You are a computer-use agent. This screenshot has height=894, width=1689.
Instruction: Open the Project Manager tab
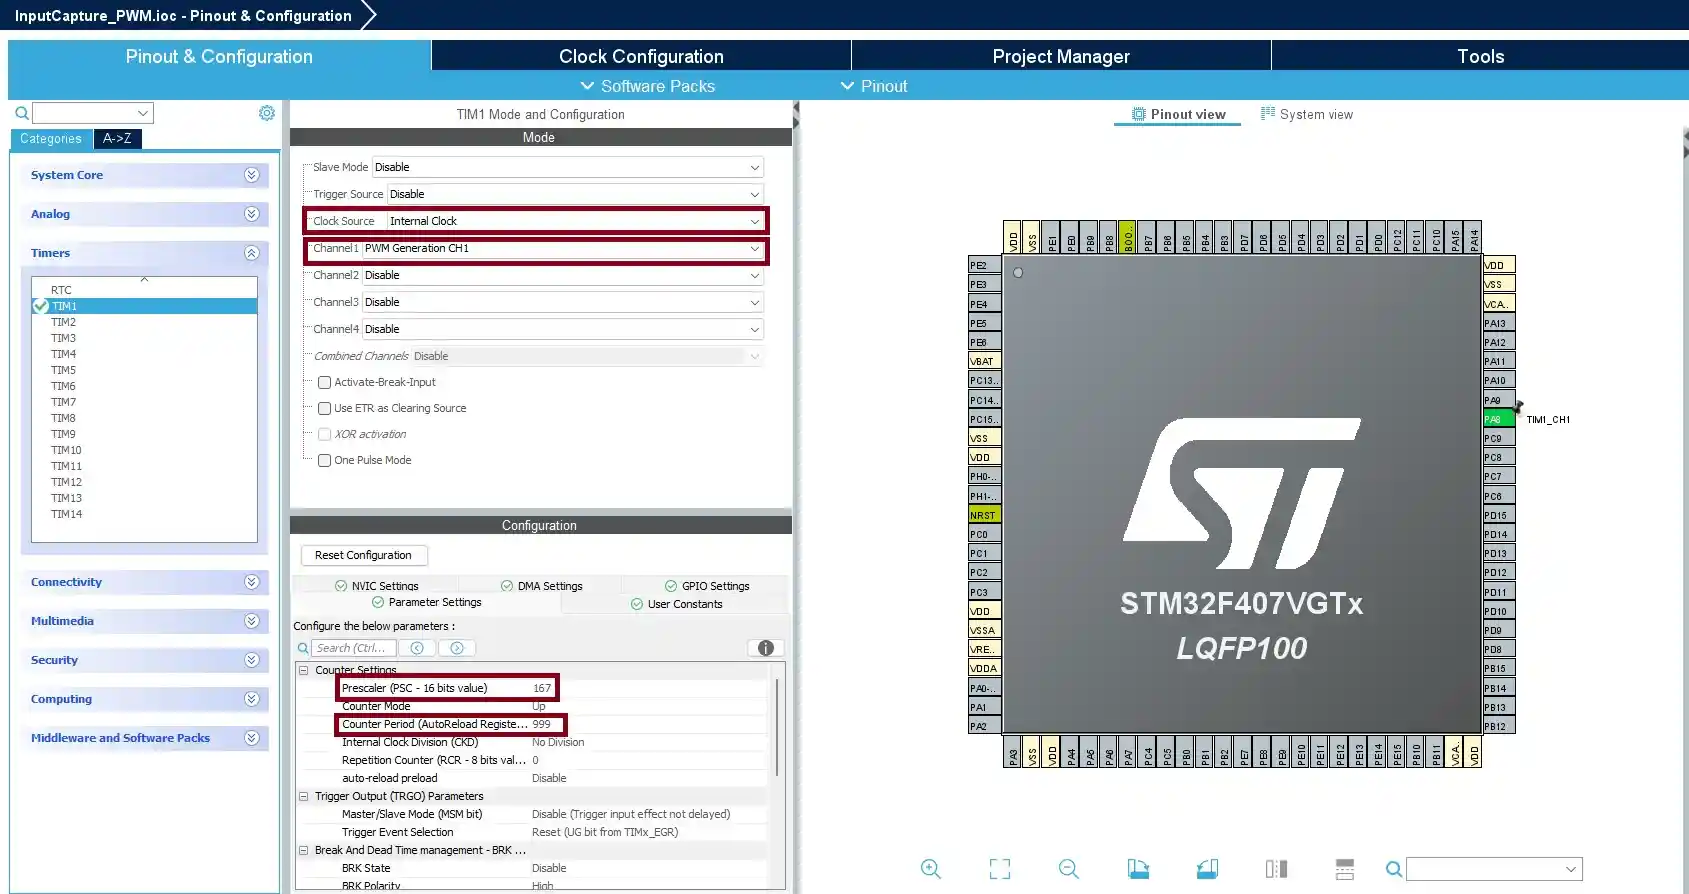(x=1061, y=56)
